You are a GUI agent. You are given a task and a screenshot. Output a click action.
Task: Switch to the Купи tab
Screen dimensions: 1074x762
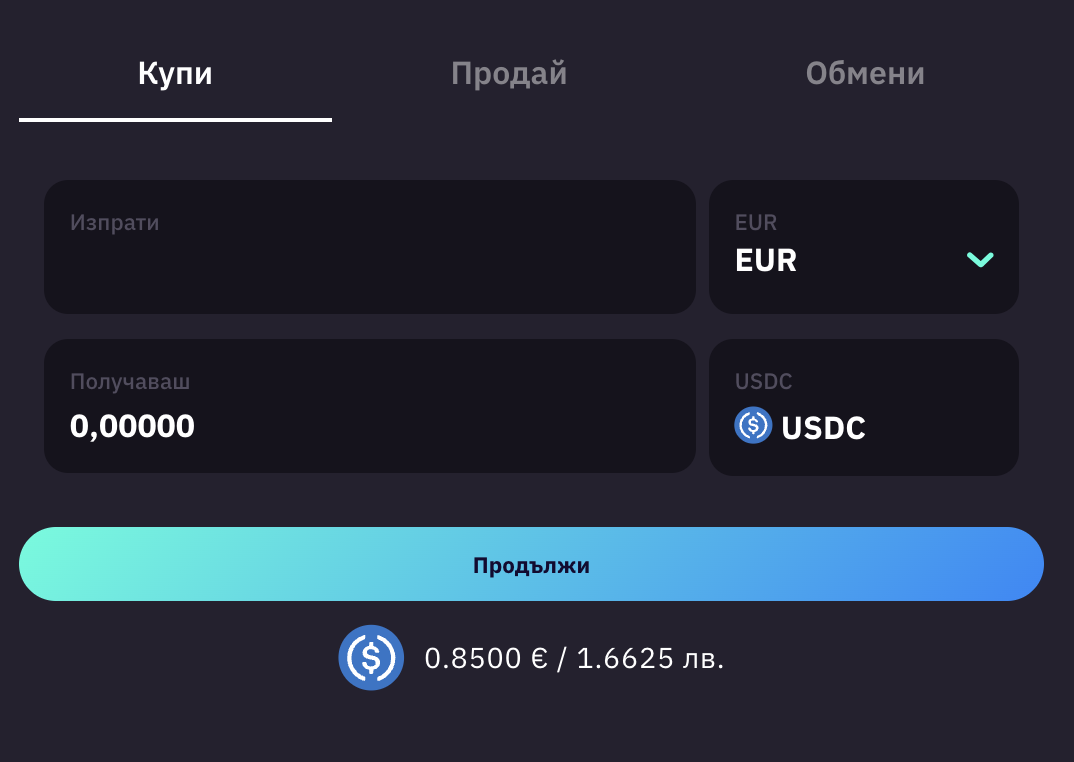click(175, 74)
